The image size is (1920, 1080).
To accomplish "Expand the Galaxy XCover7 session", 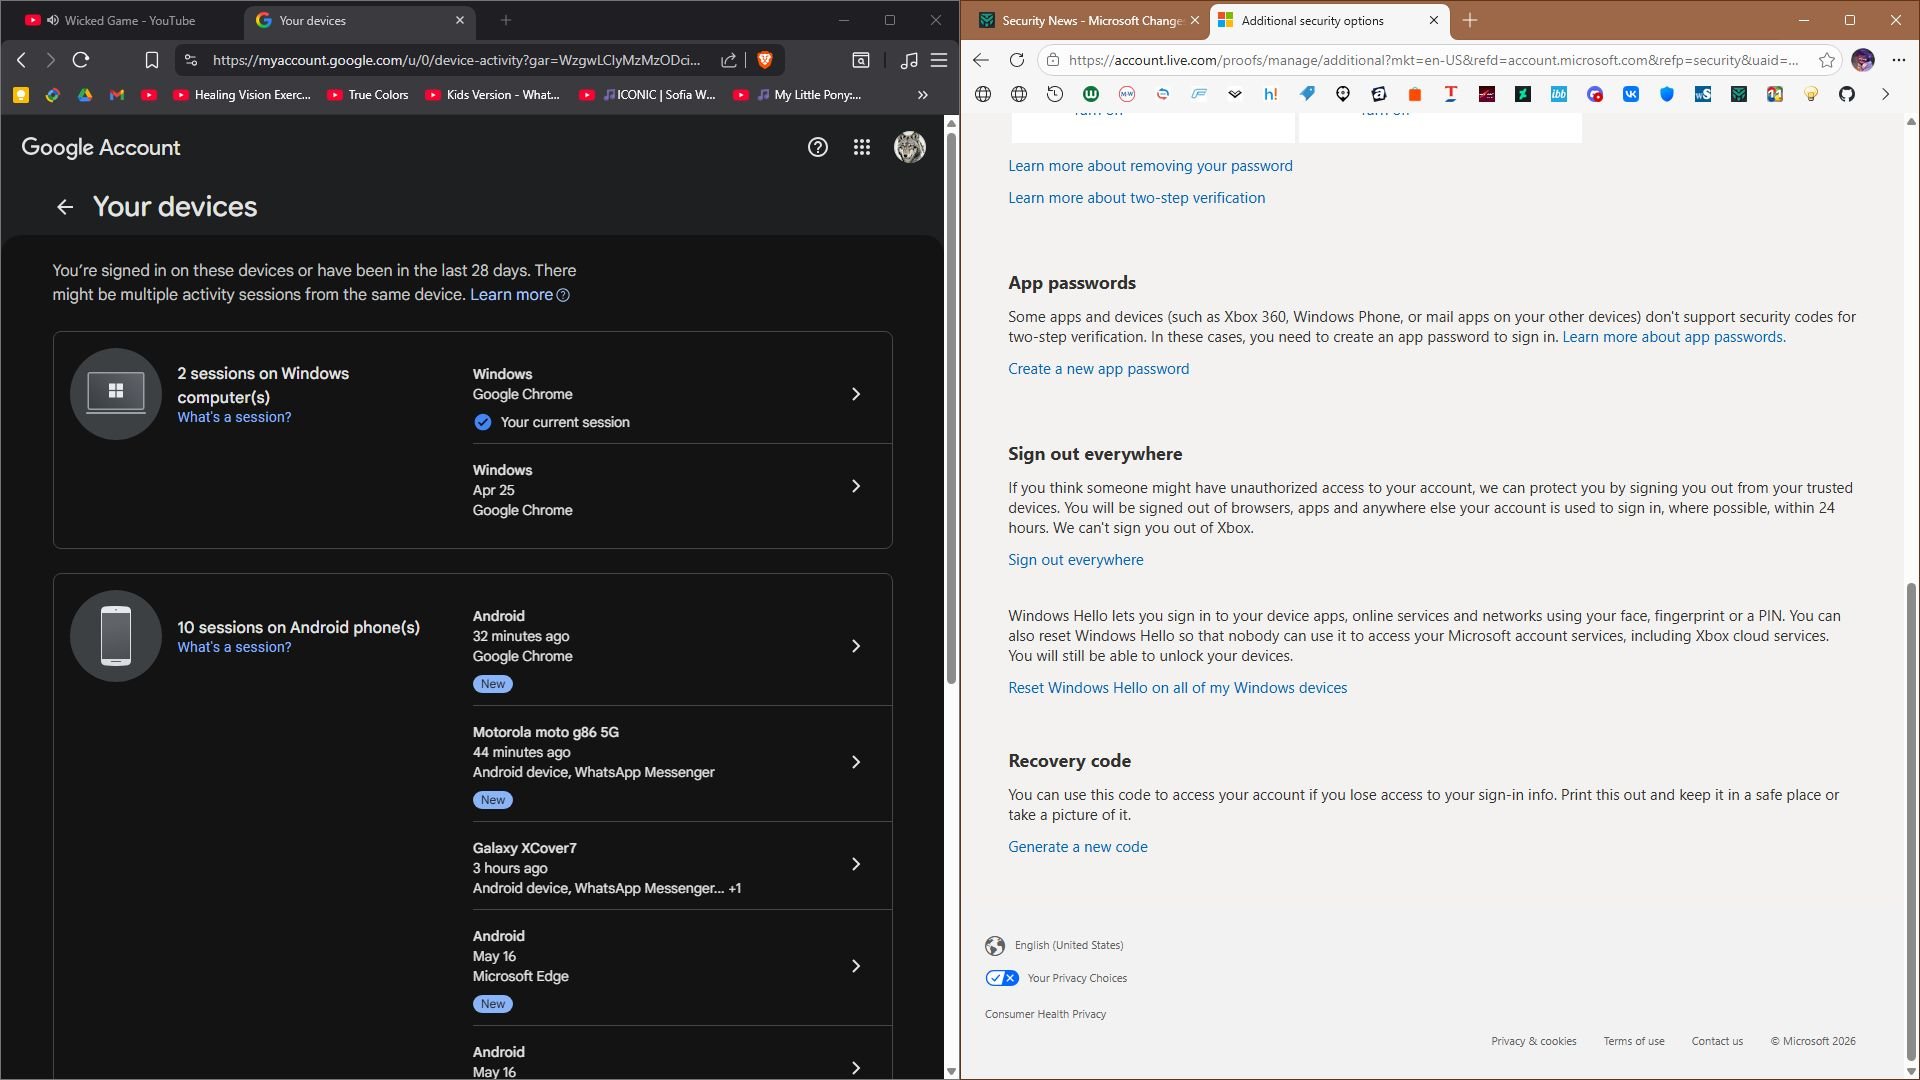I will point(682,866).
